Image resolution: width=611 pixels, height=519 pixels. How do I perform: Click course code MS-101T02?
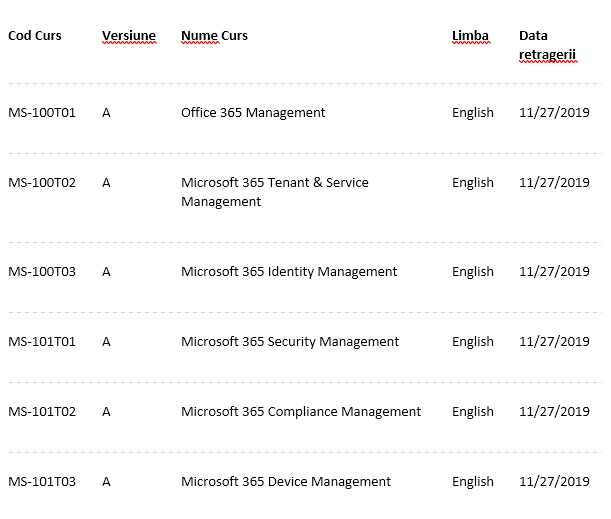(x=42, y=412)
